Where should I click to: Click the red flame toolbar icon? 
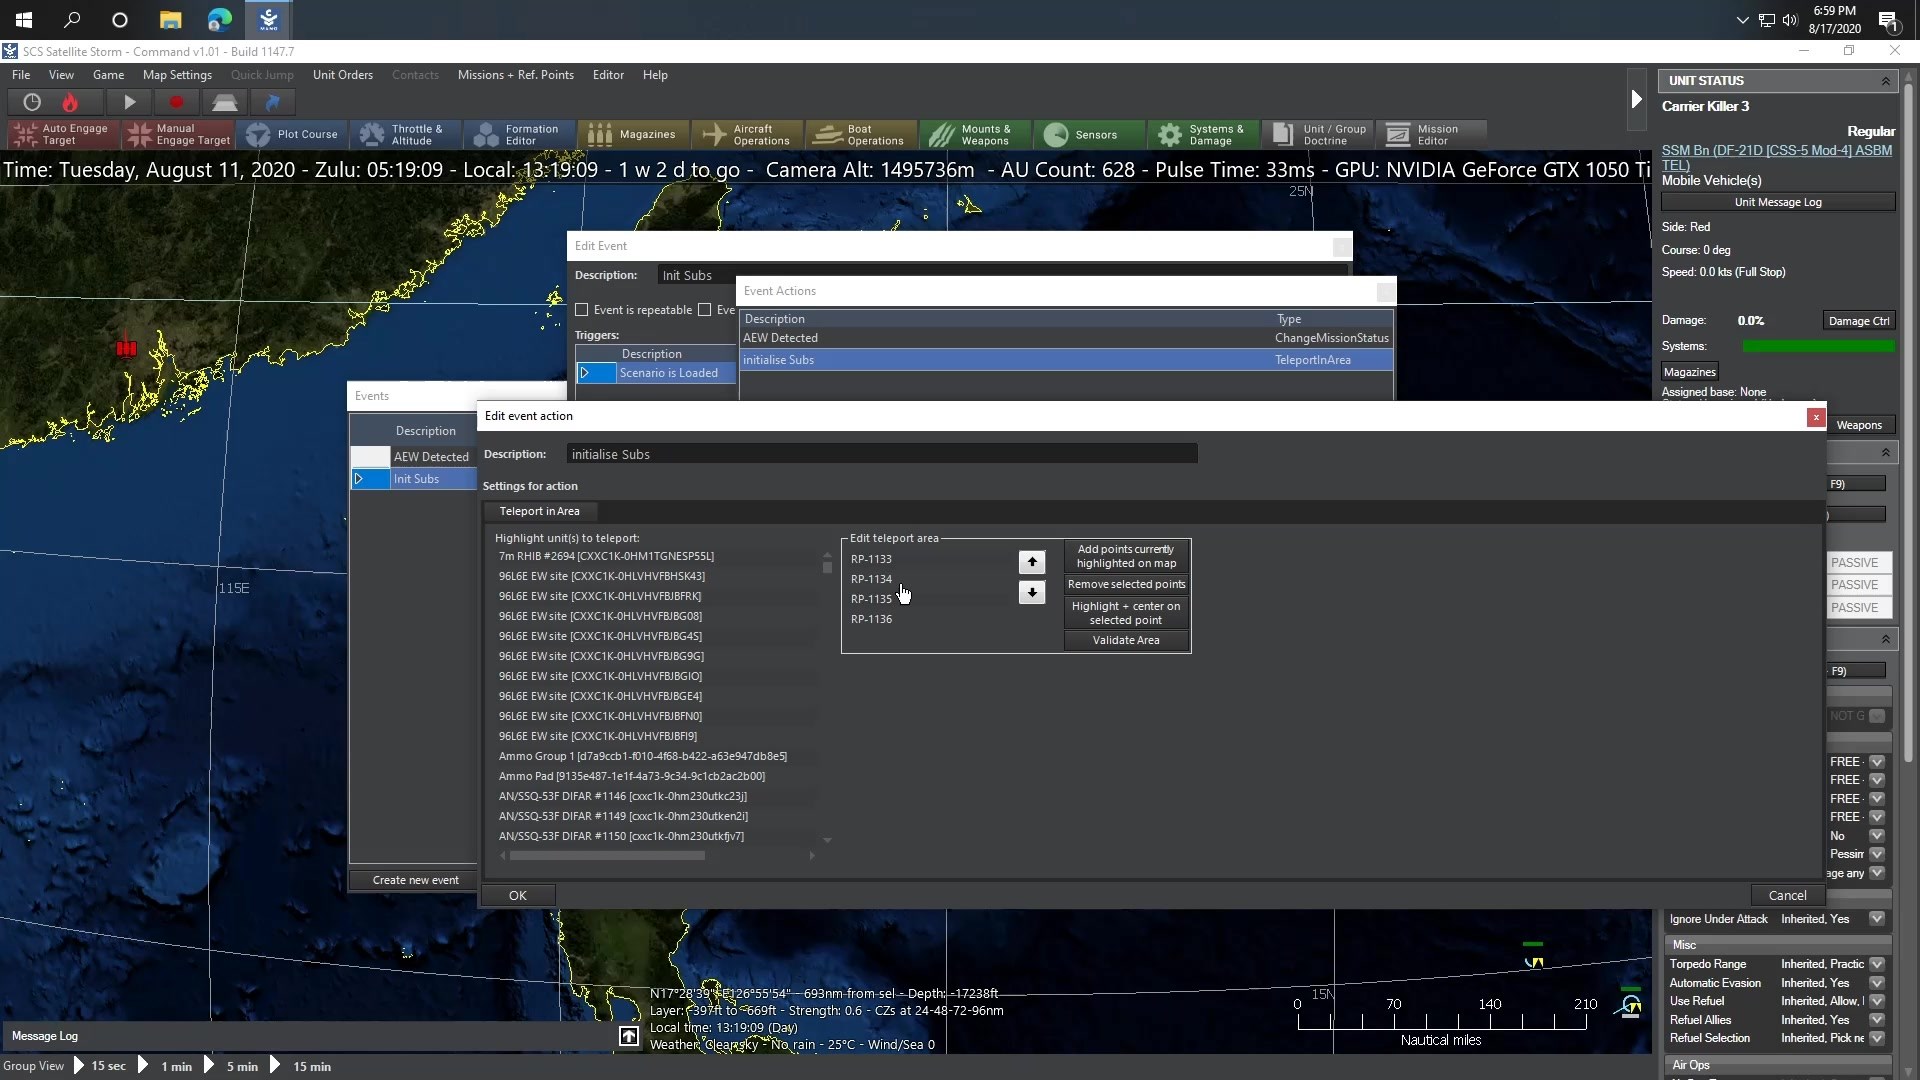(70, 102)
